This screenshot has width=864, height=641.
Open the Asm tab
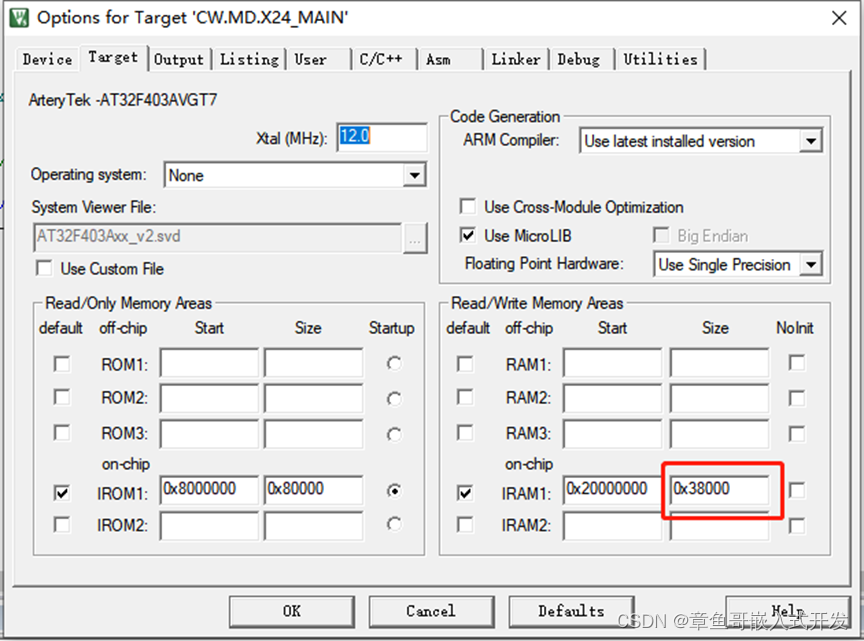pos(438,59)
